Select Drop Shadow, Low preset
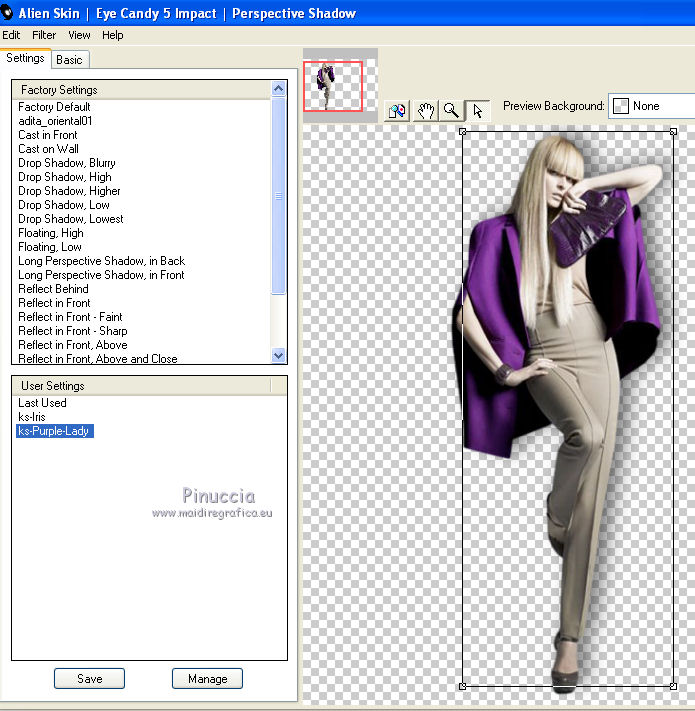This screenshot has height=711, width=695. coord(64,205)
